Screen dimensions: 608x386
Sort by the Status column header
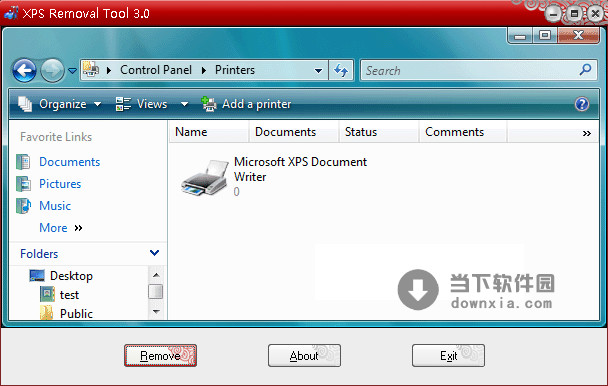tap(379, 132)
